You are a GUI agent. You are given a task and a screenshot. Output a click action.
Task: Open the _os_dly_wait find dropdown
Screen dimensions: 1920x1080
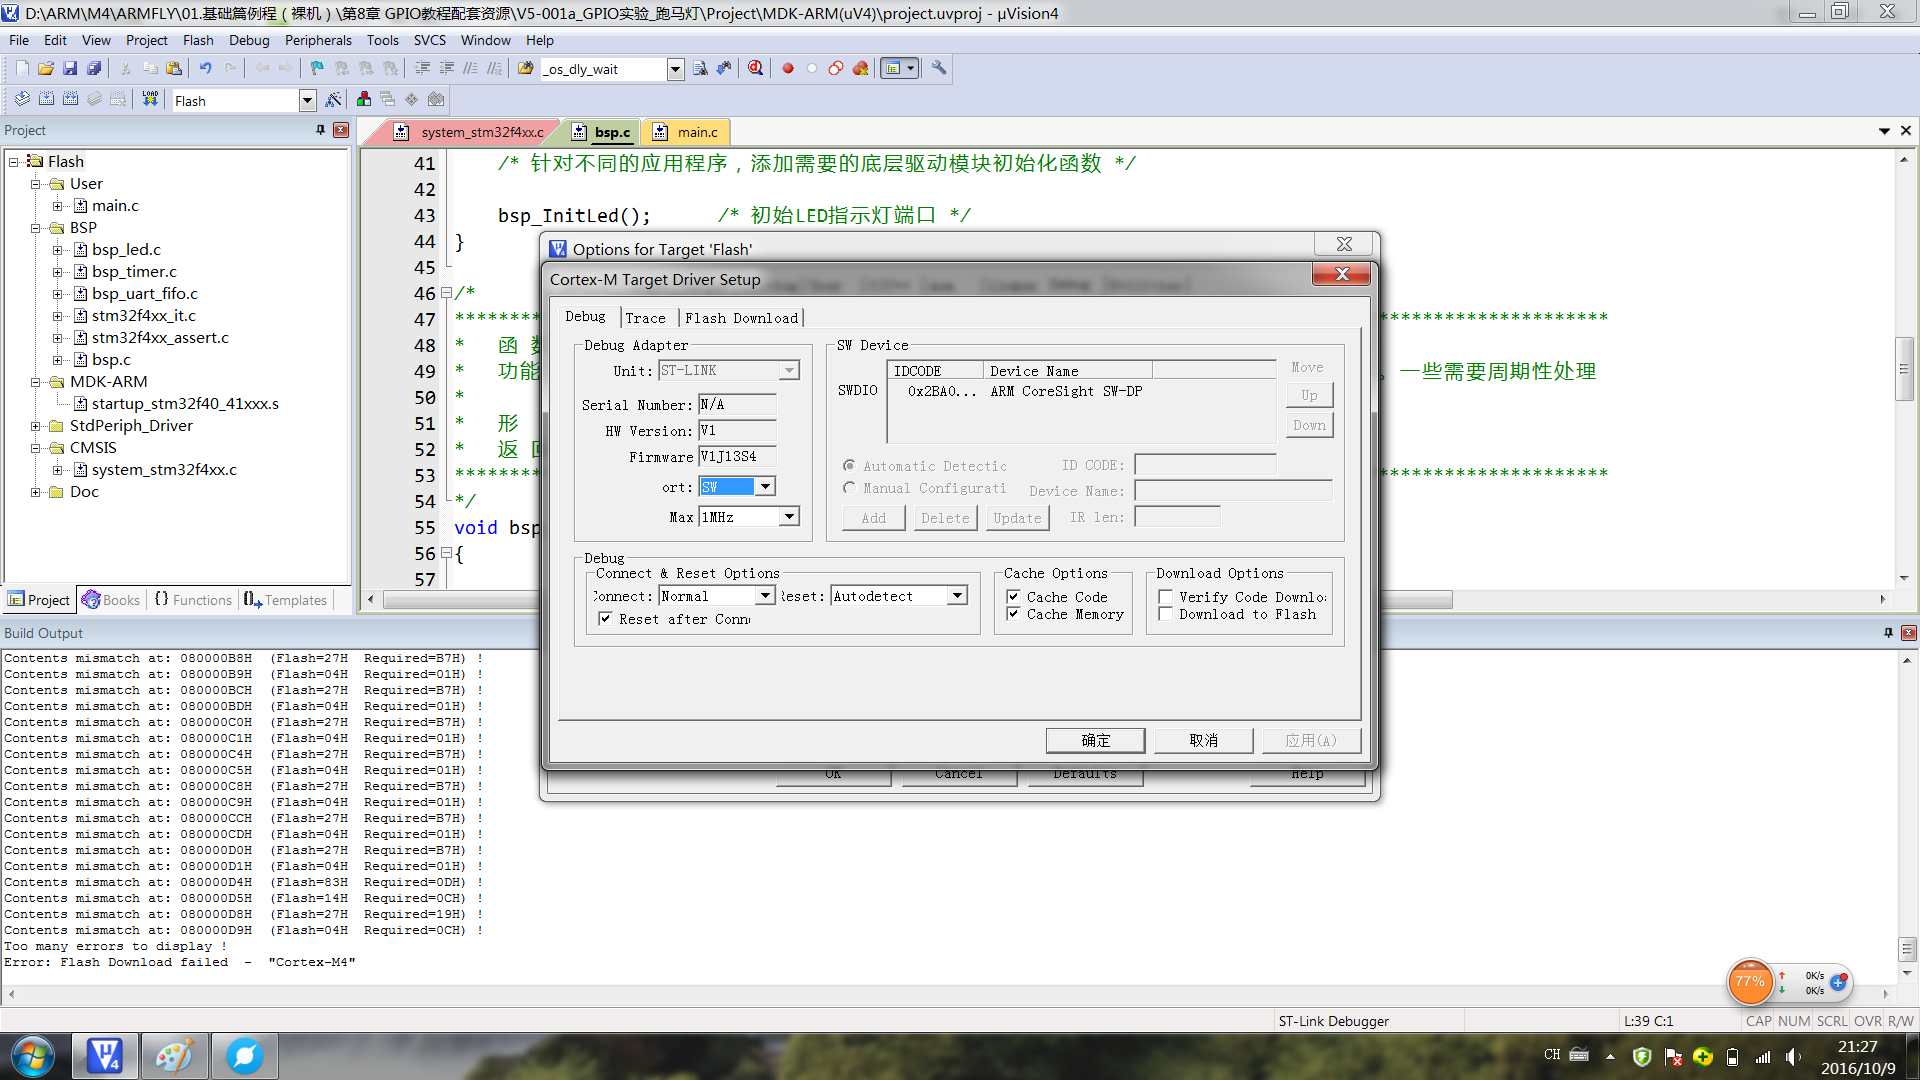tap(675, 69)
